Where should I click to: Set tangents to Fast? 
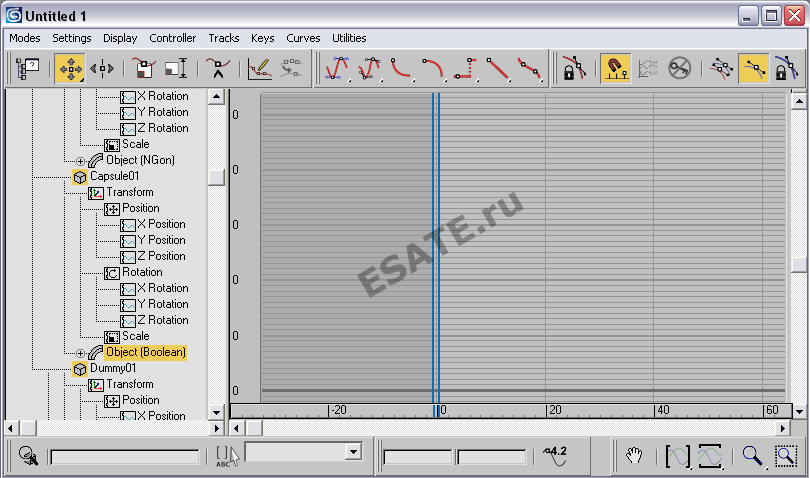tap(401, 68)
